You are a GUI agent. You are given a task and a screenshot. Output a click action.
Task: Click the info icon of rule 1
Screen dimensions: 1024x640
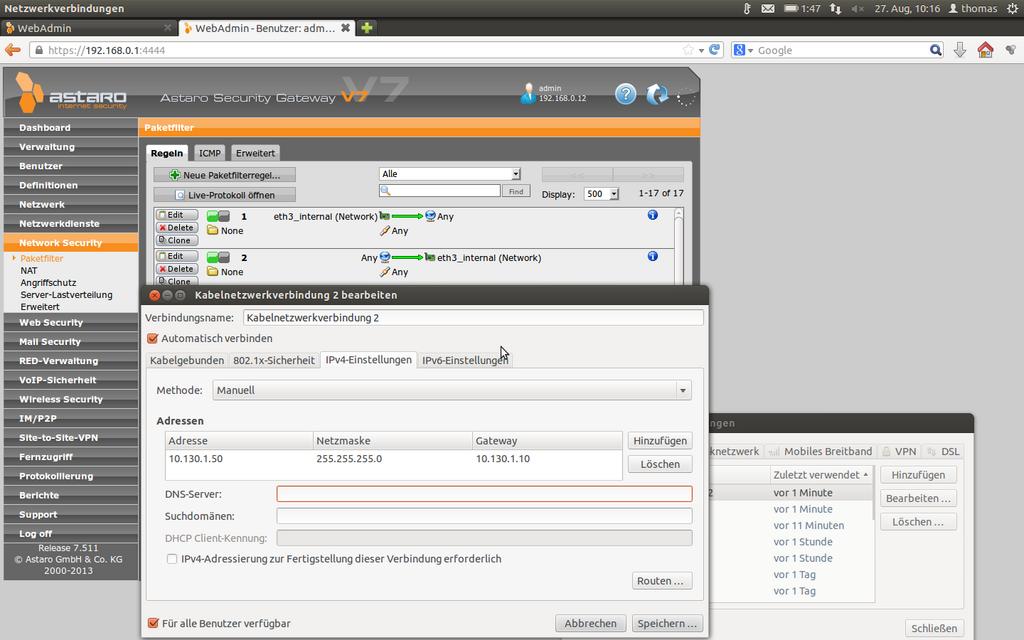(652, 215)
